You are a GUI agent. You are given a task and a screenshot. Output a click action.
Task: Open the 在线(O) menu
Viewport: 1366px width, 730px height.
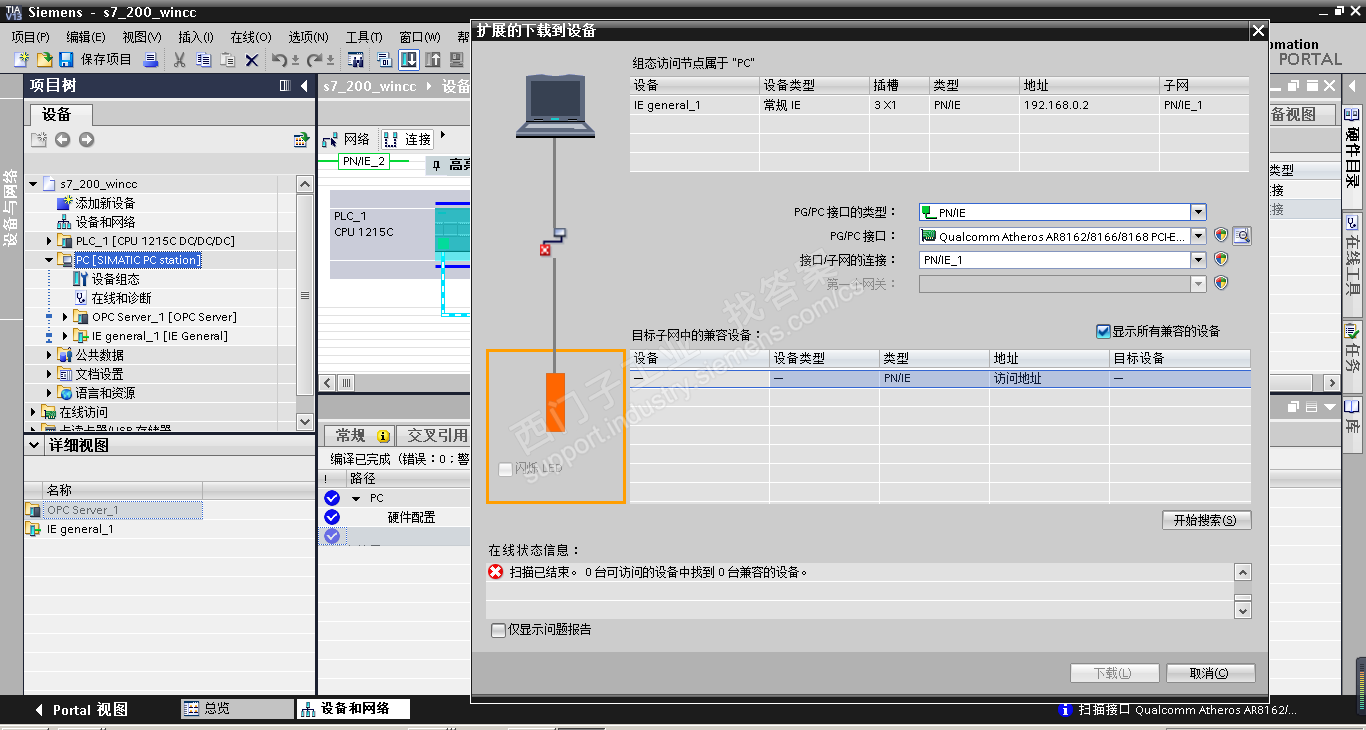pyautogui.click(x=250, y=37)
